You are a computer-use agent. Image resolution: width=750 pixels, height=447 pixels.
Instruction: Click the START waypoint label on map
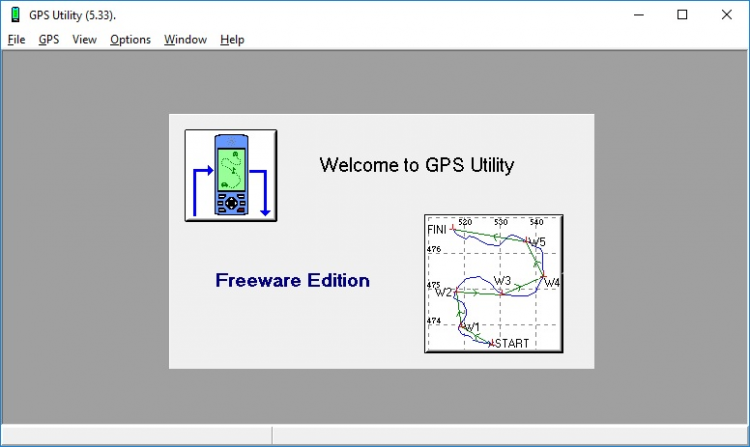coord(512,343)
